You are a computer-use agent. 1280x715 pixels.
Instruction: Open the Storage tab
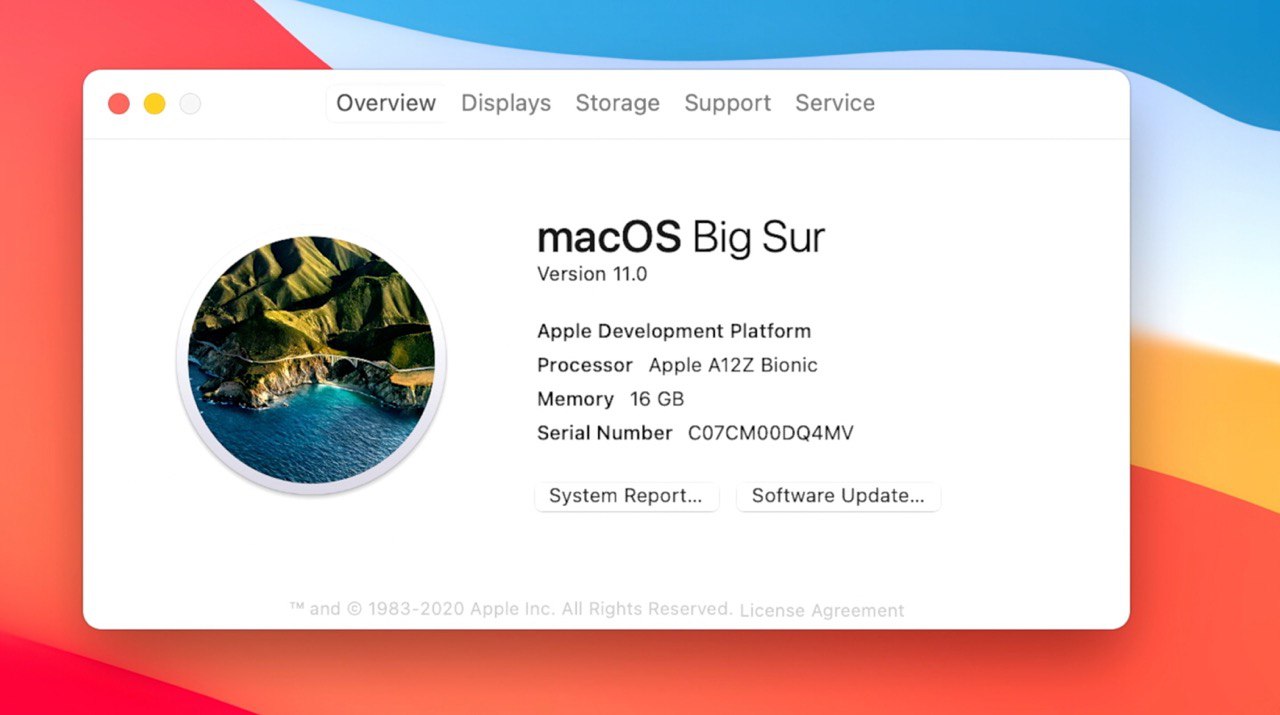point(617,103)
